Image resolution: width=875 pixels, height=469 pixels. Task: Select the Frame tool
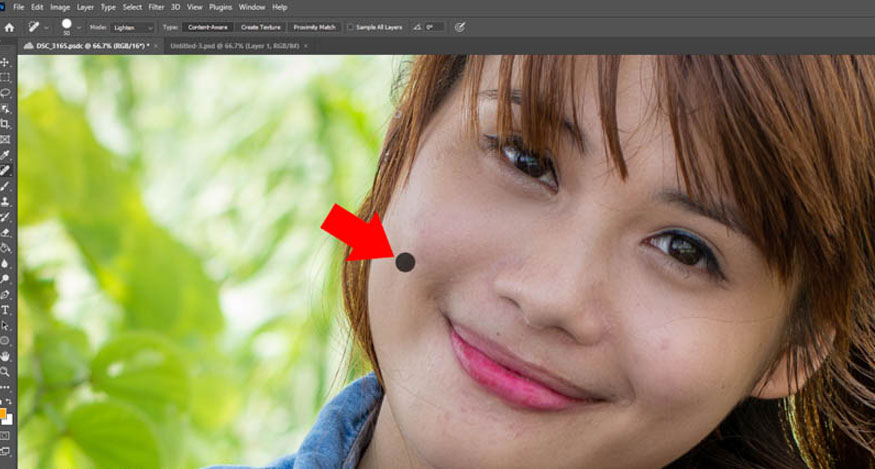click(5, 139)
